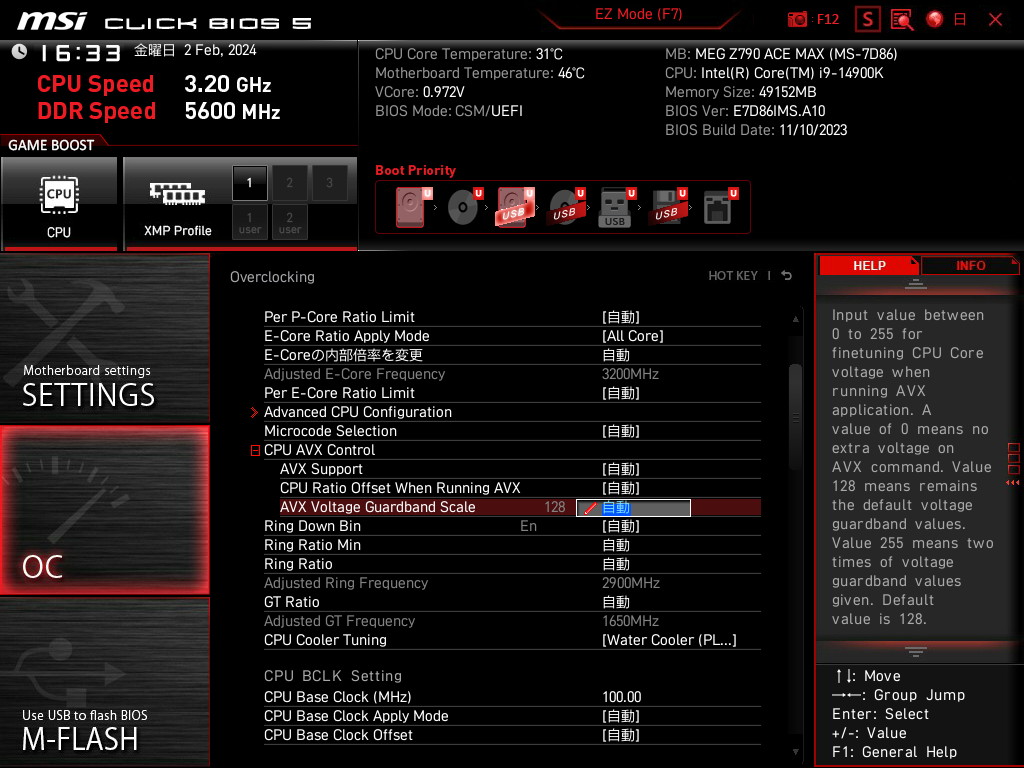This screenshot has height=768, width=1024.
Task: Open the CPU Cooler Tuning dropdown
Action: coord(668,640)
